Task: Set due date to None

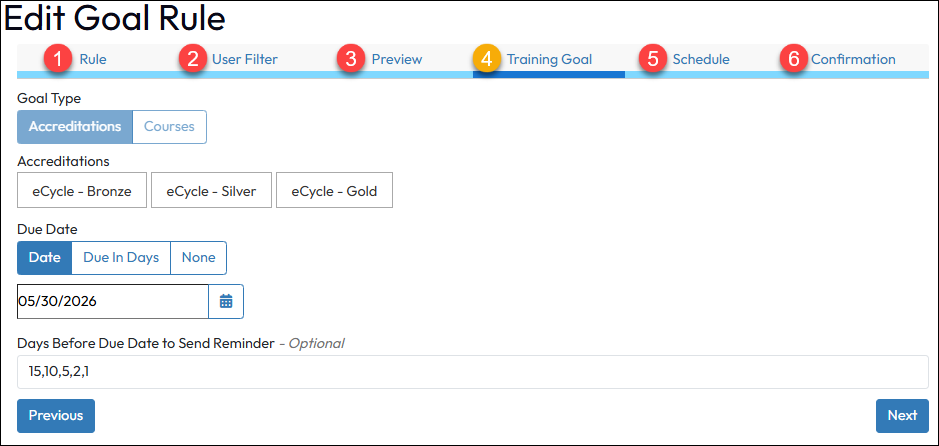Action: (x=198, y=257)
